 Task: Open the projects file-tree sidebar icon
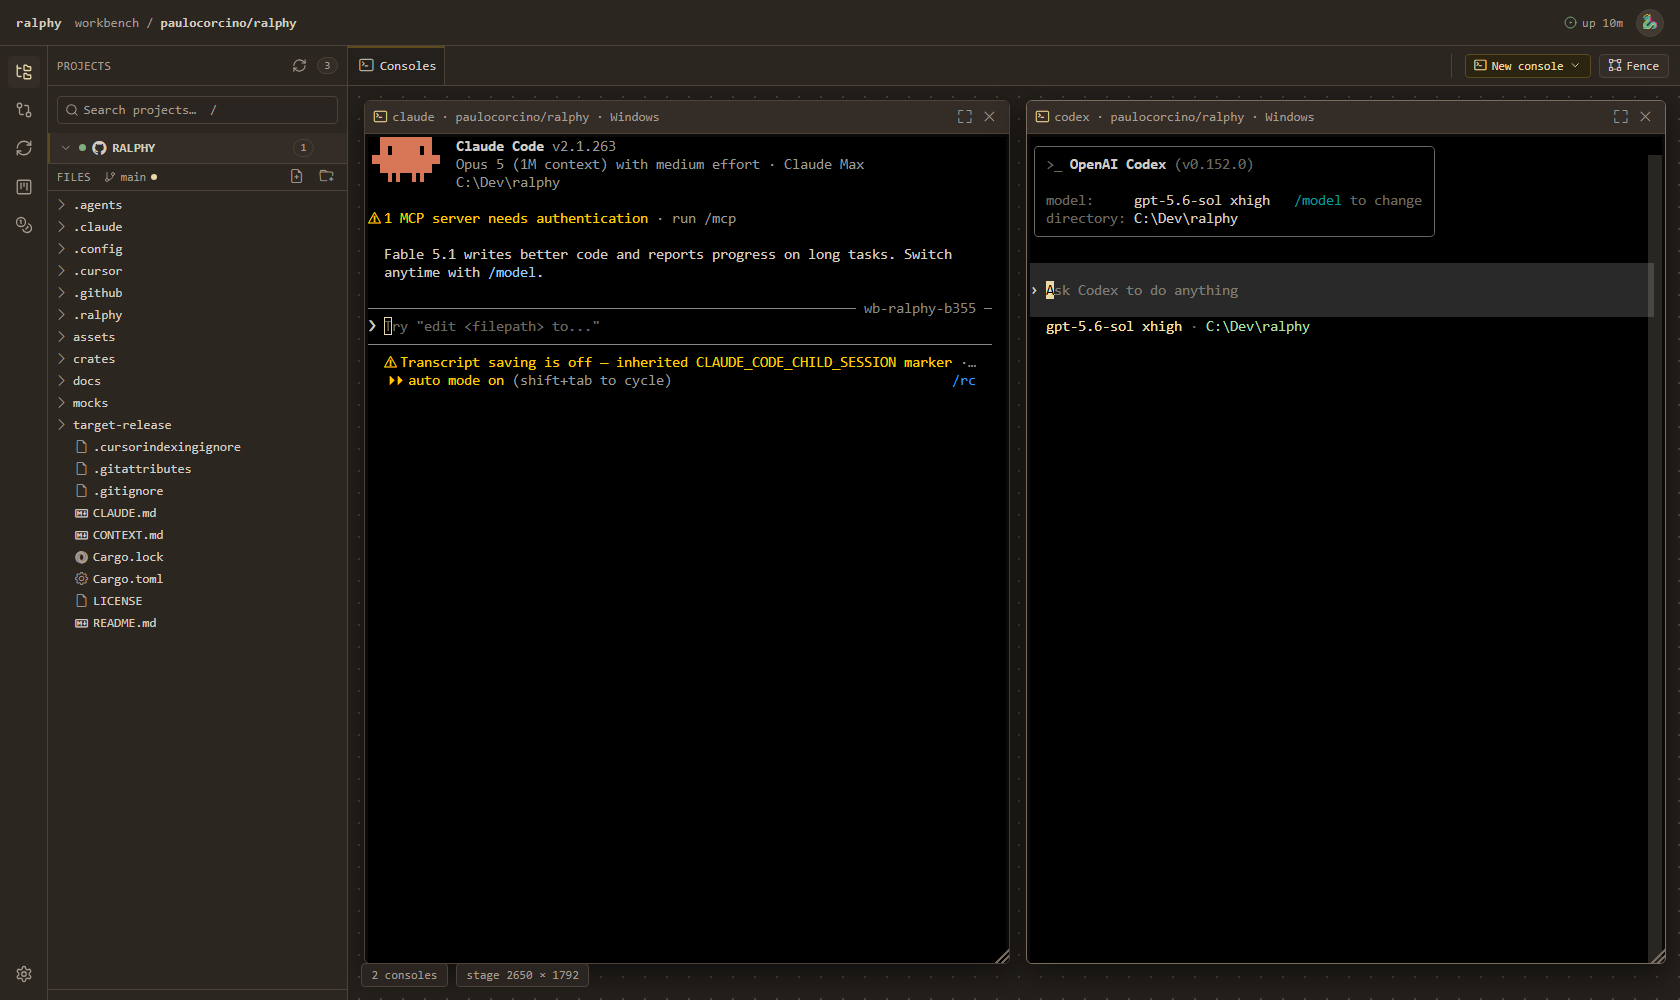tap(24, 72)
